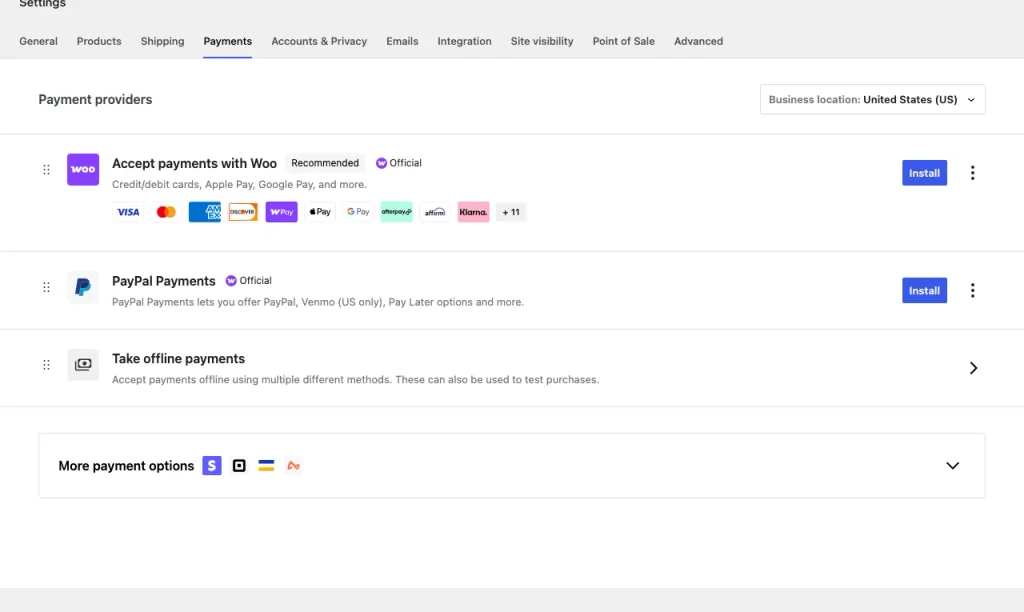
Task: Open the Business location dropdown
Action: [x=872, y=99]
